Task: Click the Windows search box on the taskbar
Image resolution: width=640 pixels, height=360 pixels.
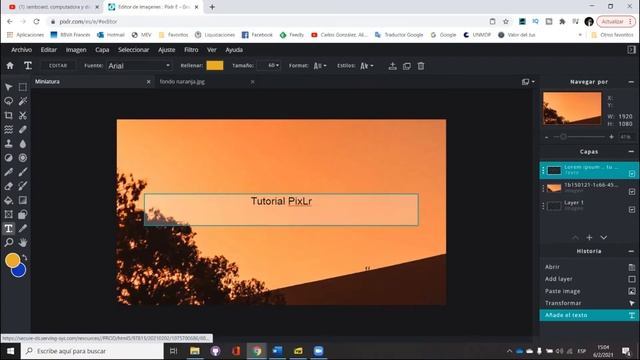Action: (x=92, y=351)
